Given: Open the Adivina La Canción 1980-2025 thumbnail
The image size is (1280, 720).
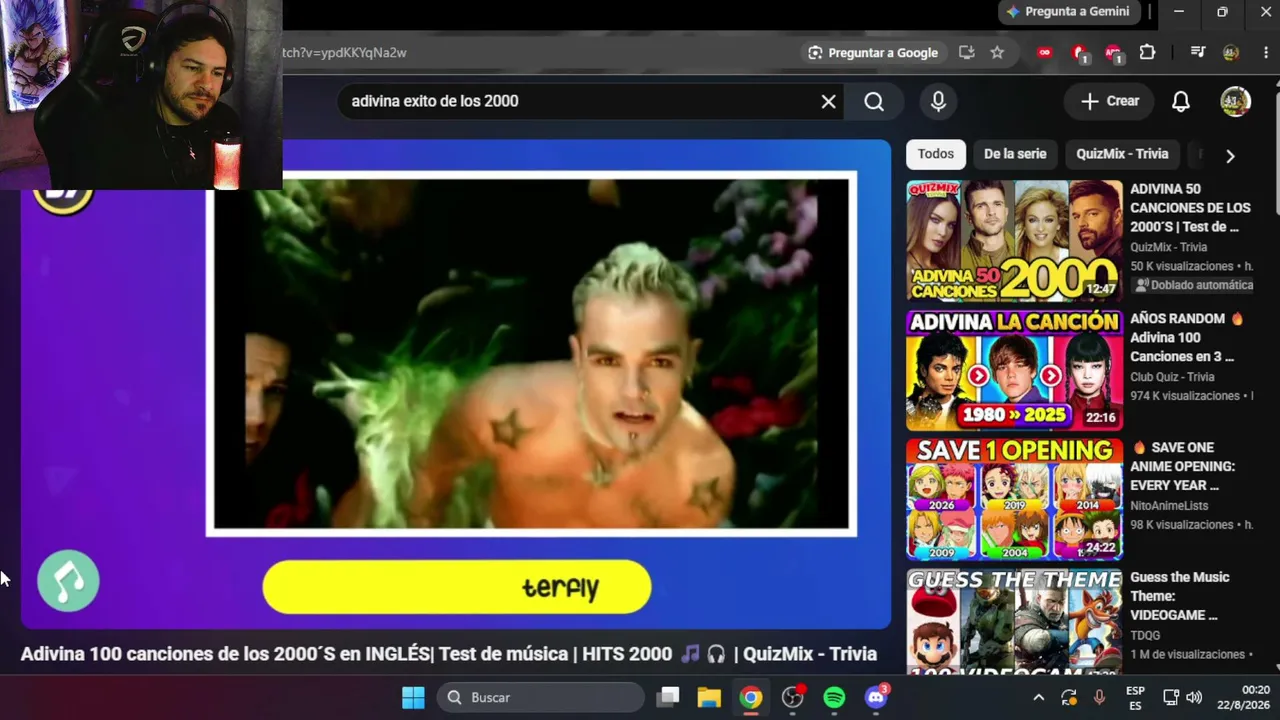Looking at the screenshot, I should coord(1014,370).
